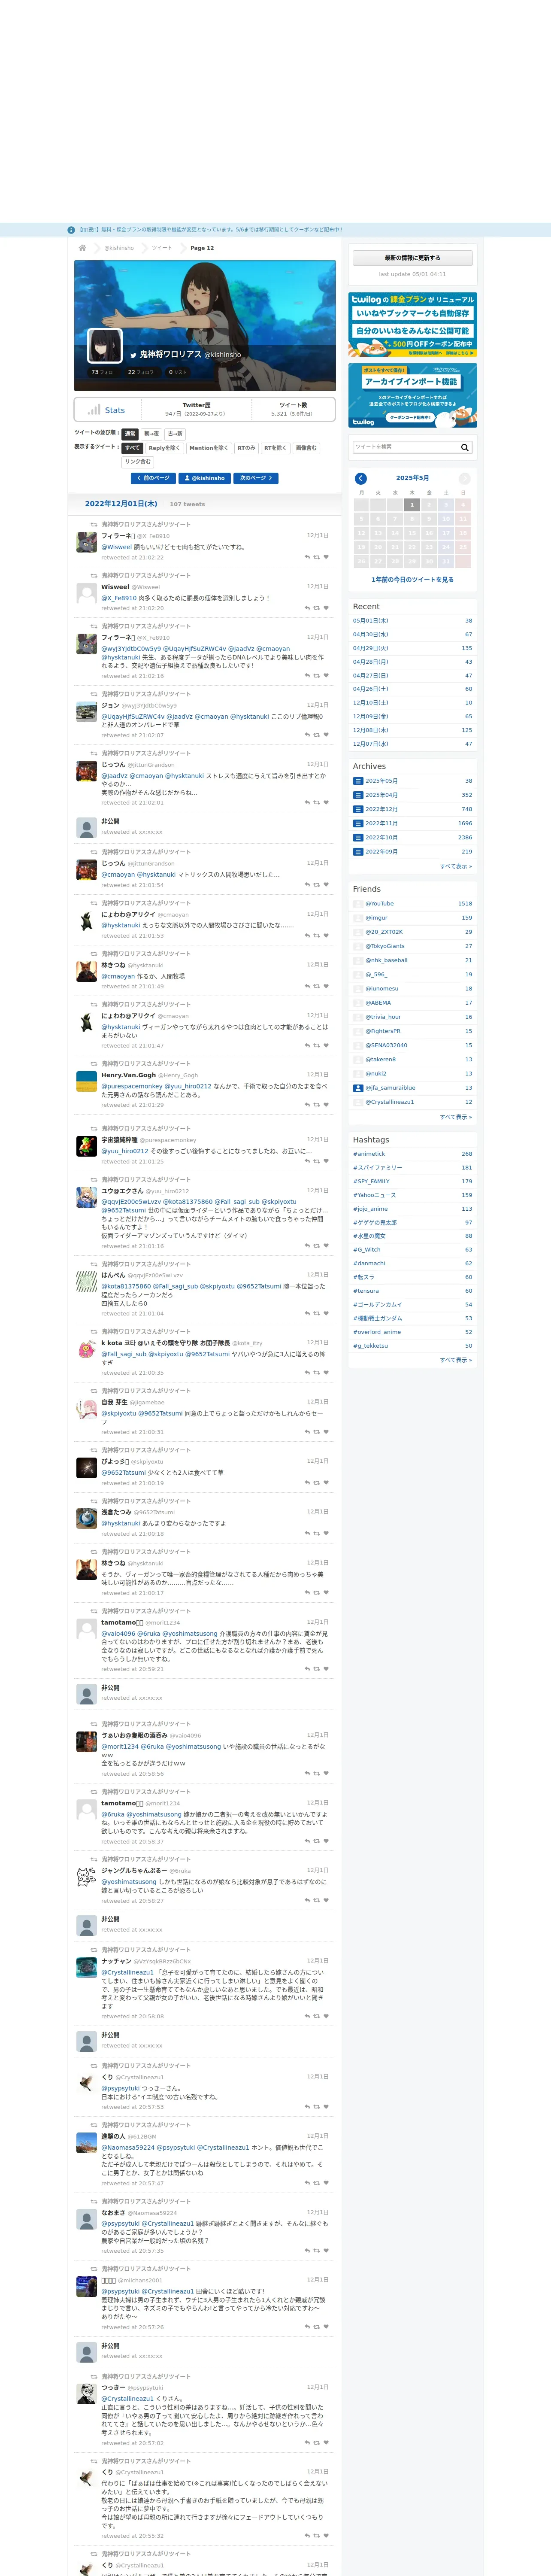Set sort order to 朝→夜
Image resolution: width=551 pixels, height=2576 pixels.
(151, 434)
